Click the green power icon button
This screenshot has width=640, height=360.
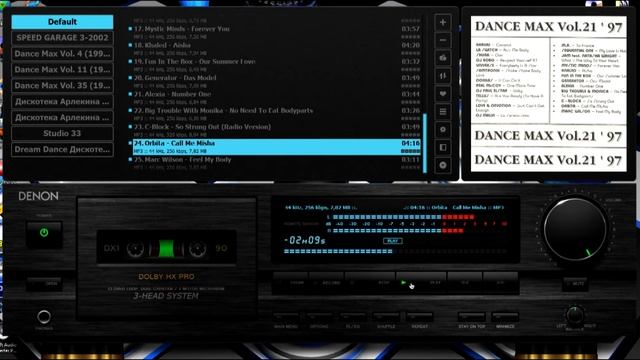point(44,233)
